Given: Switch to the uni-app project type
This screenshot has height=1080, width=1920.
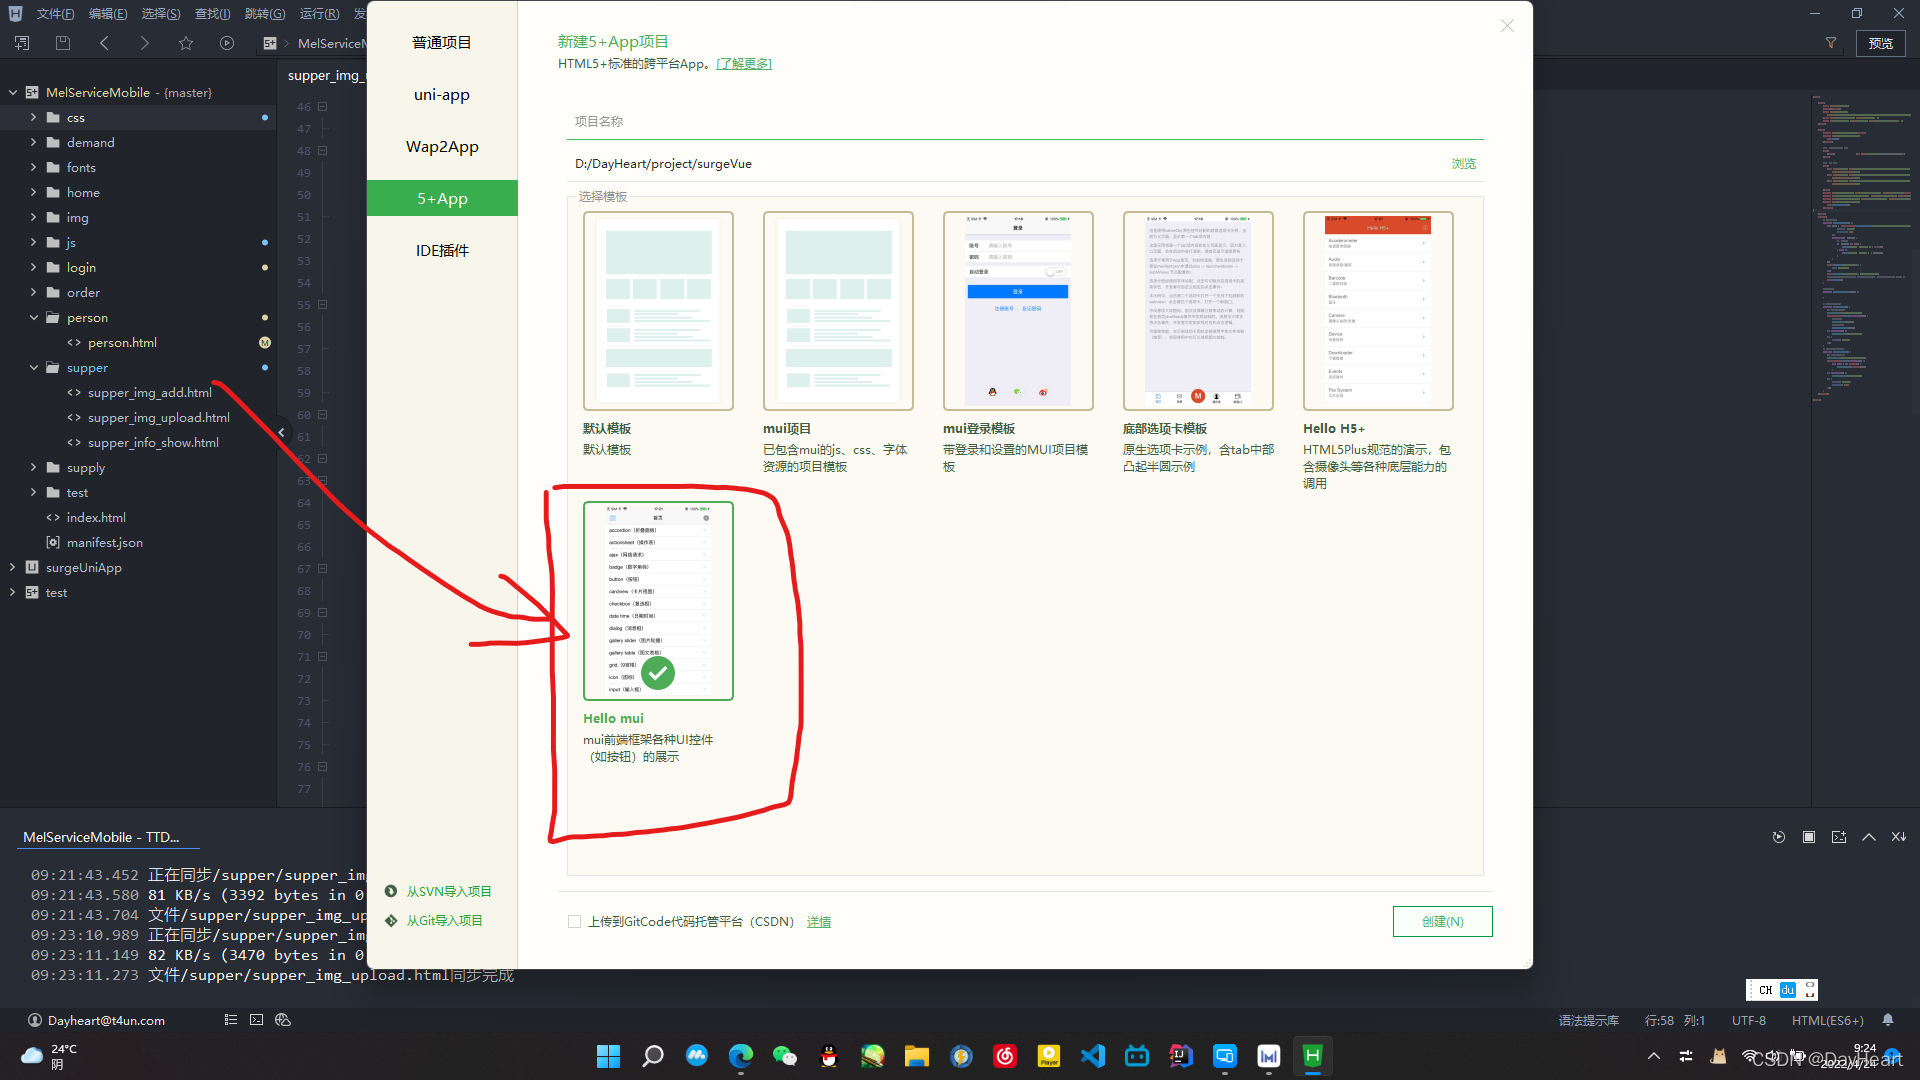Looking at the screenshot, I should (x=441, y=94).
